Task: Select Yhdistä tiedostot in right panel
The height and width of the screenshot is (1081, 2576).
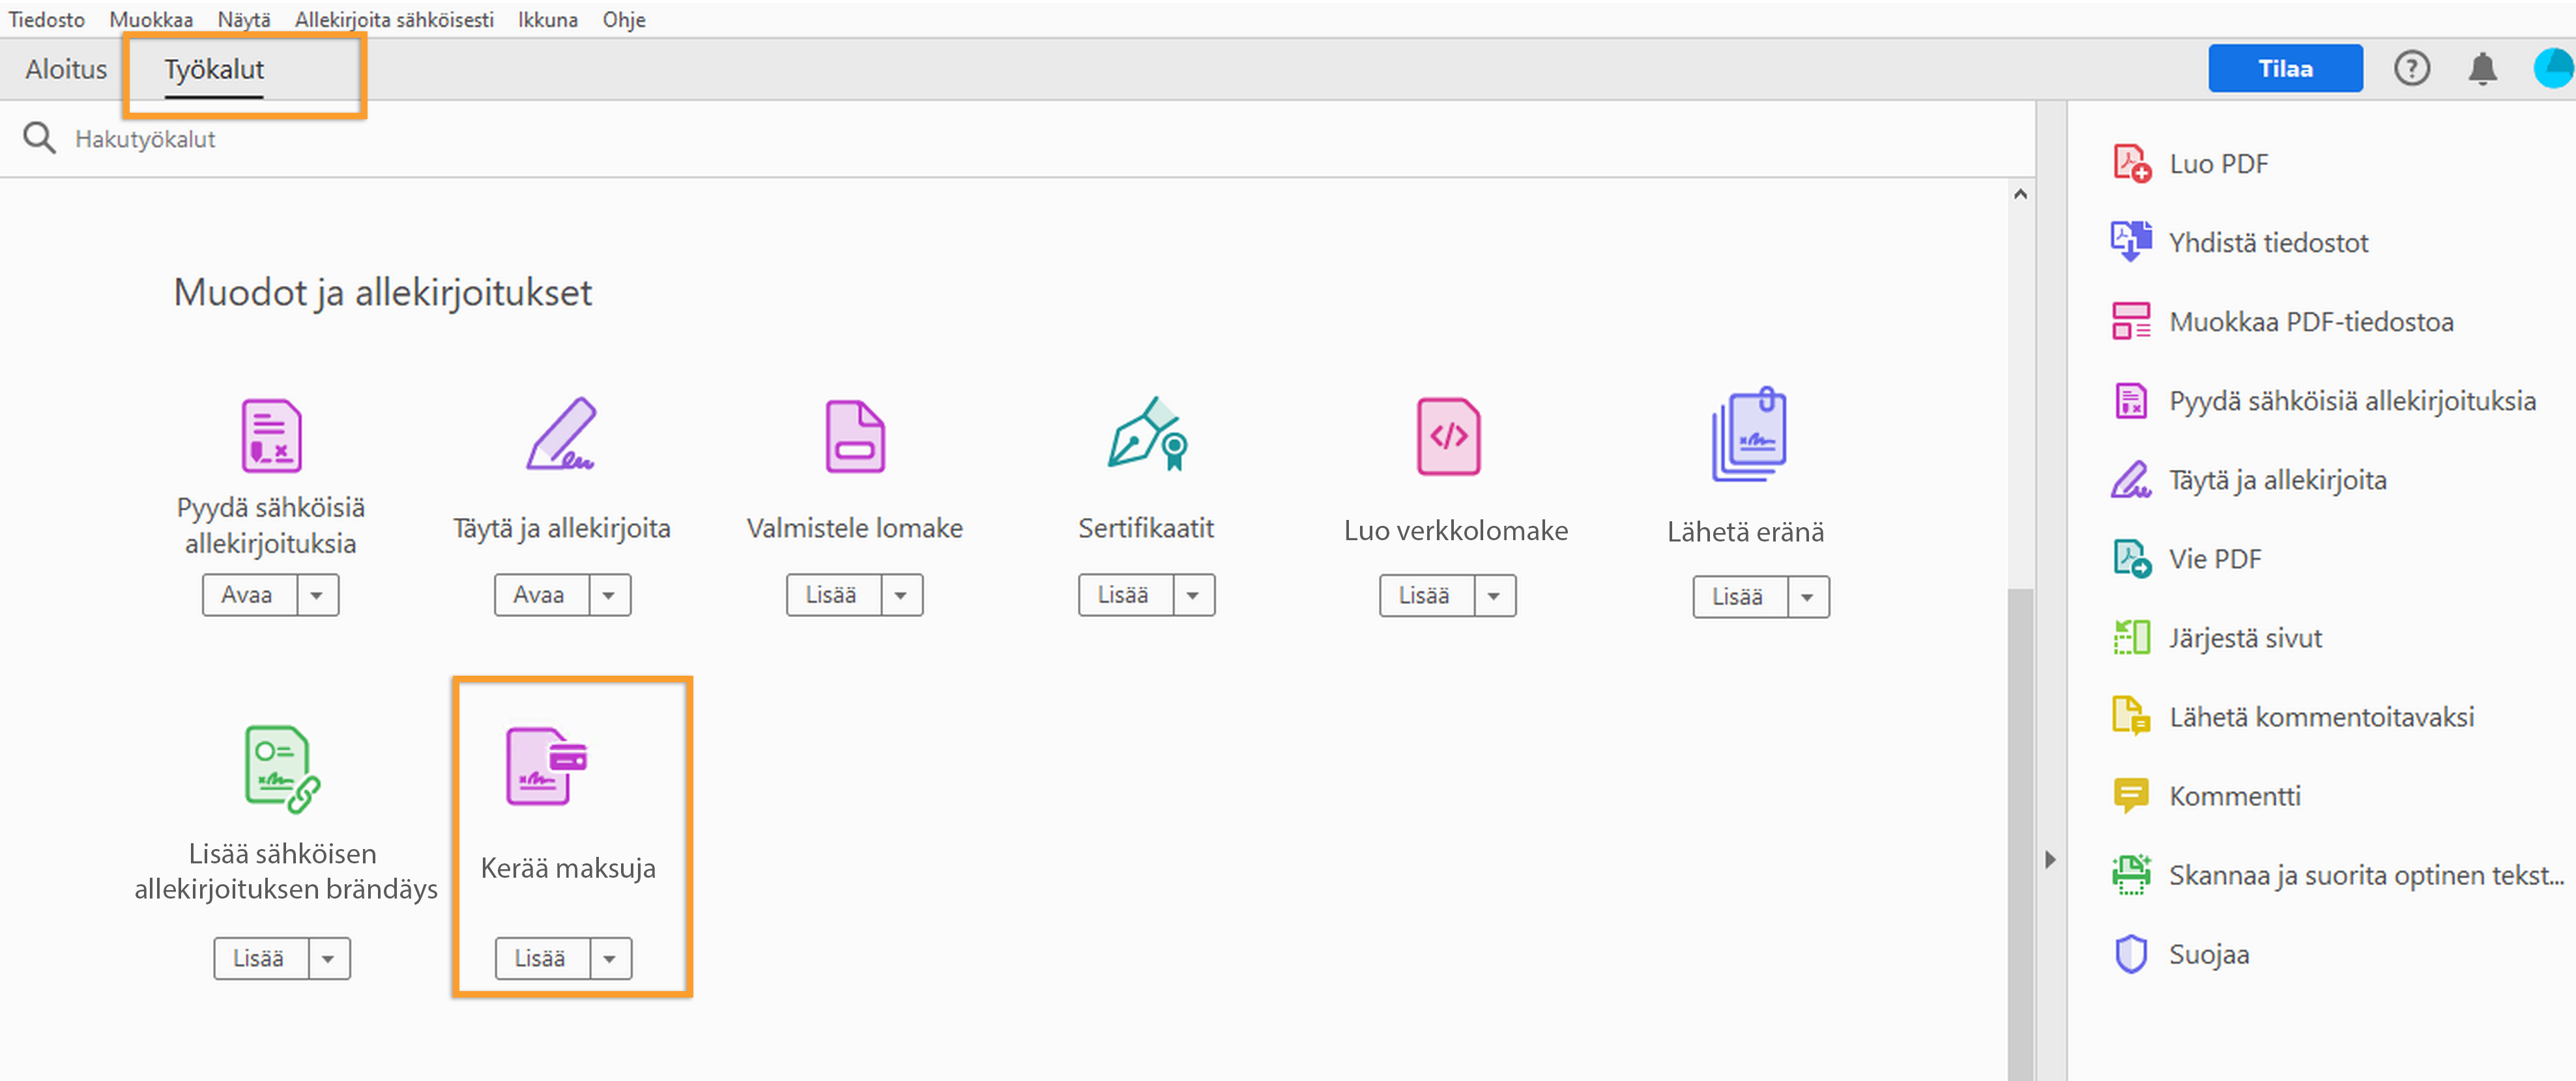Action: point(2267,243)
